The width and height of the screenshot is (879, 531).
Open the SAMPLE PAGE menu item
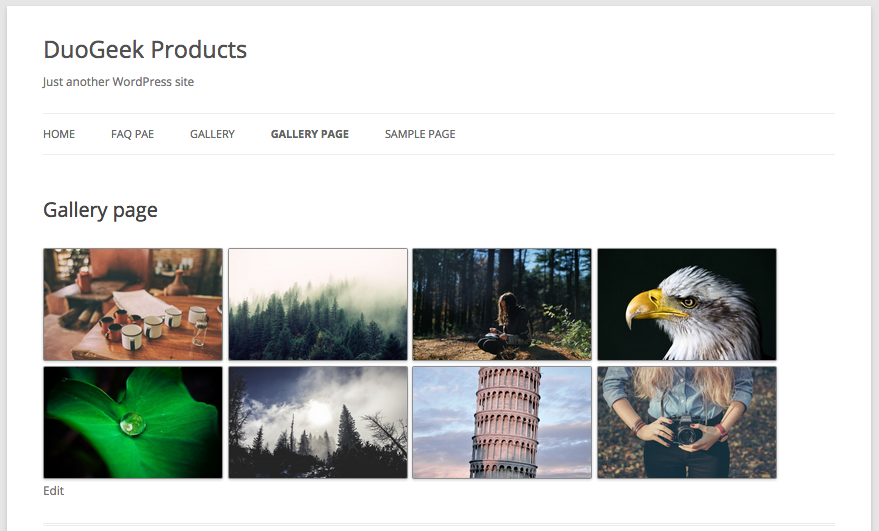pyautogui.click(x=420, y=134)
